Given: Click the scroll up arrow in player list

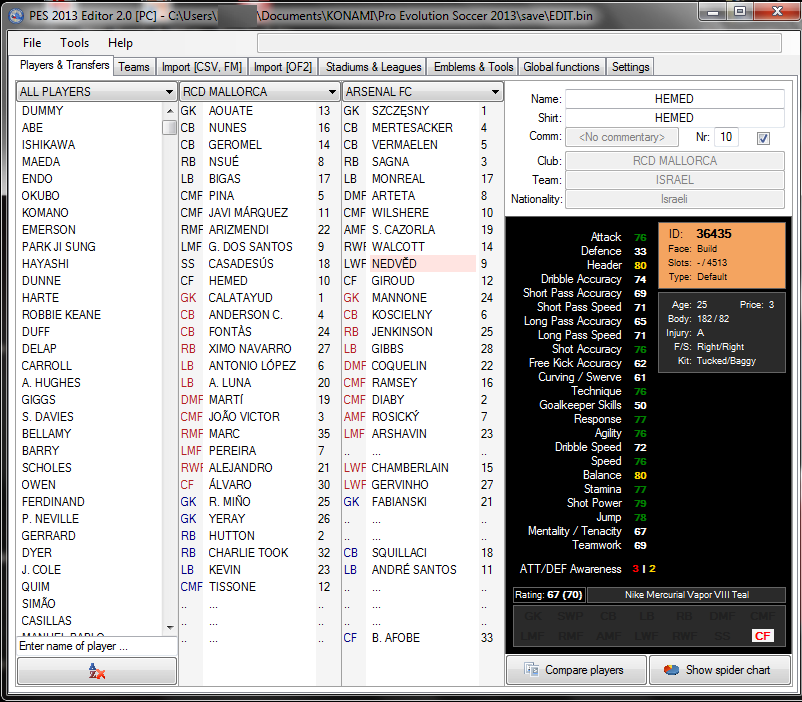Looking at the screenshot, I should (170, 111).
